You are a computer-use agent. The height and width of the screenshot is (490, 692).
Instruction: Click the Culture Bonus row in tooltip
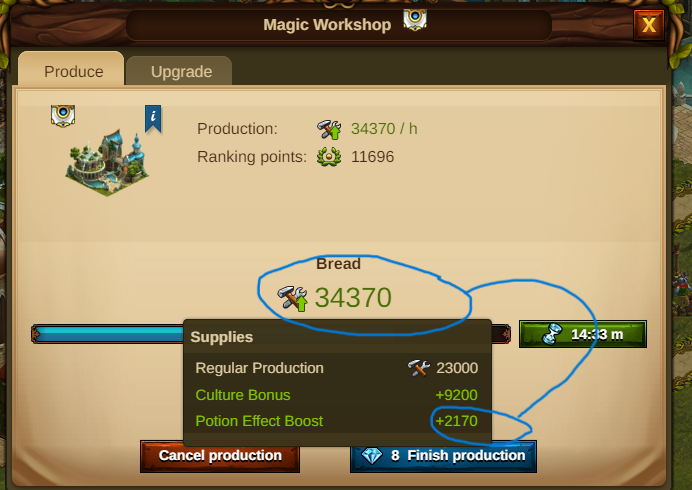336,395
